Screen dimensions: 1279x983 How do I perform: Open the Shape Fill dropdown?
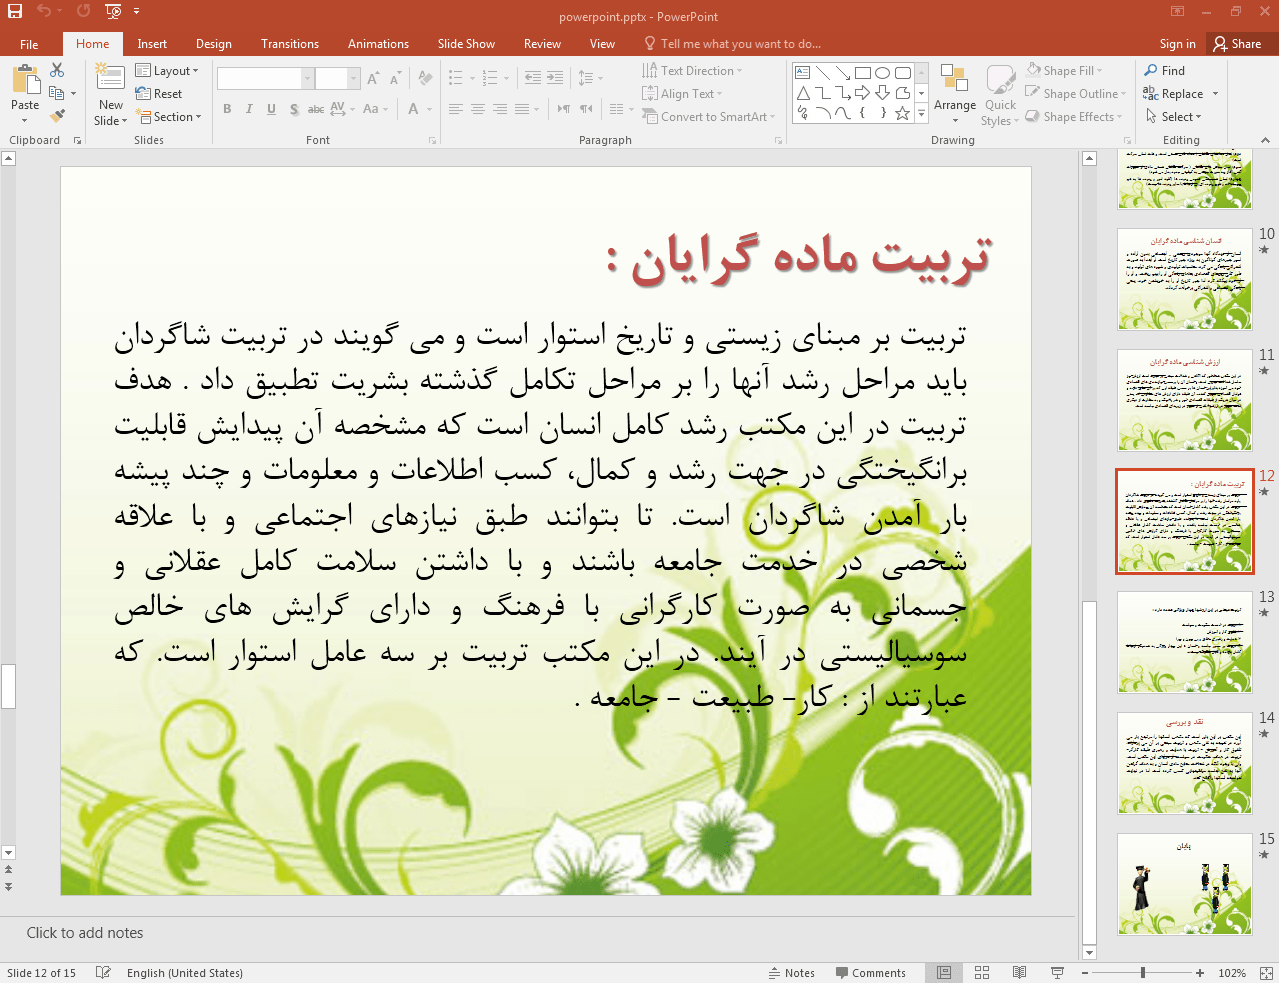(1066, 71)
